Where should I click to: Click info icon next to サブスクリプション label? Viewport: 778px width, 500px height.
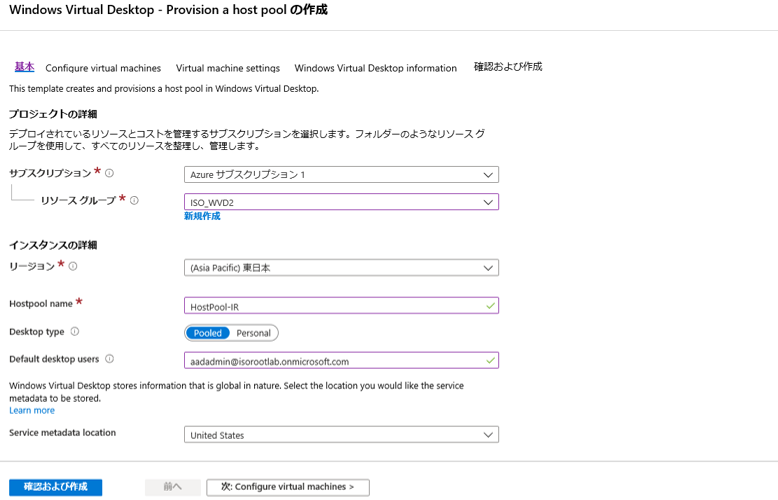pyautogui.click(x=110, y=173)
